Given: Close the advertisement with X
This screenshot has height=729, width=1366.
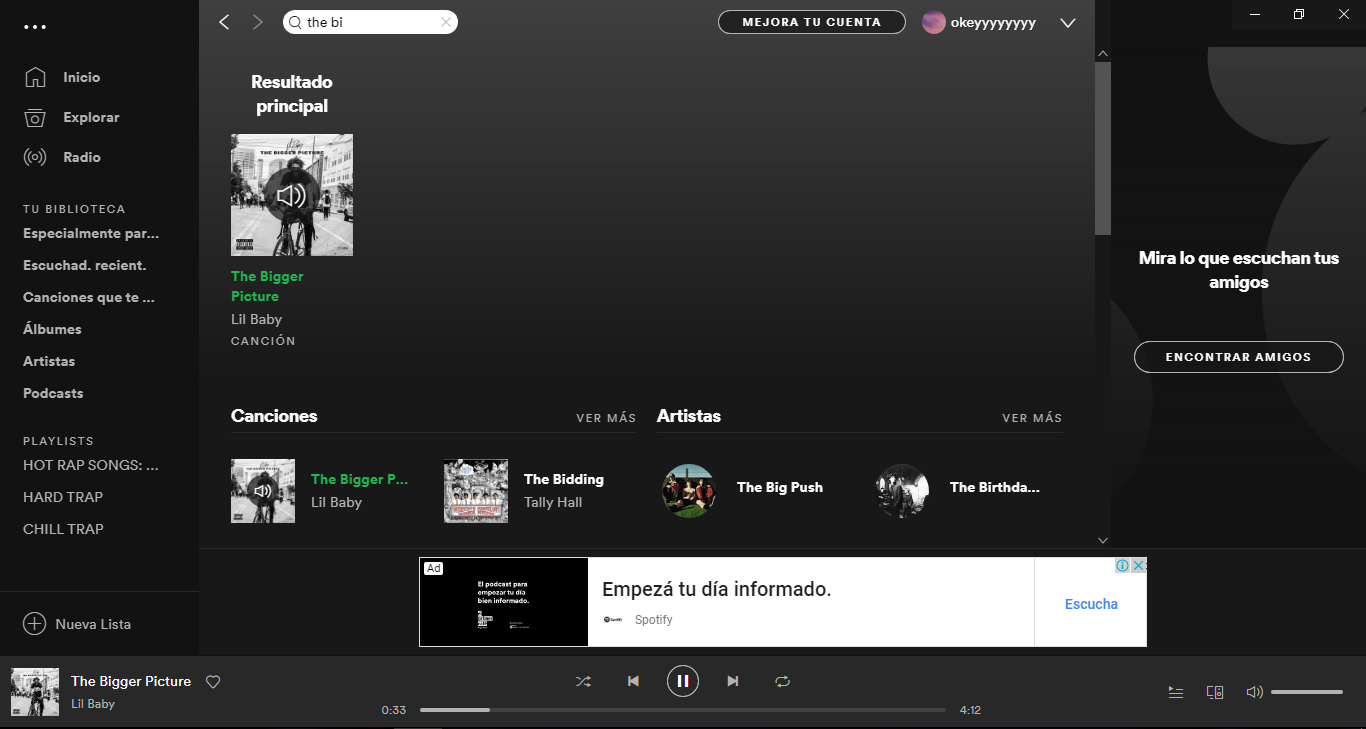Looking at the screenshot, I should tap(1139, 565).
